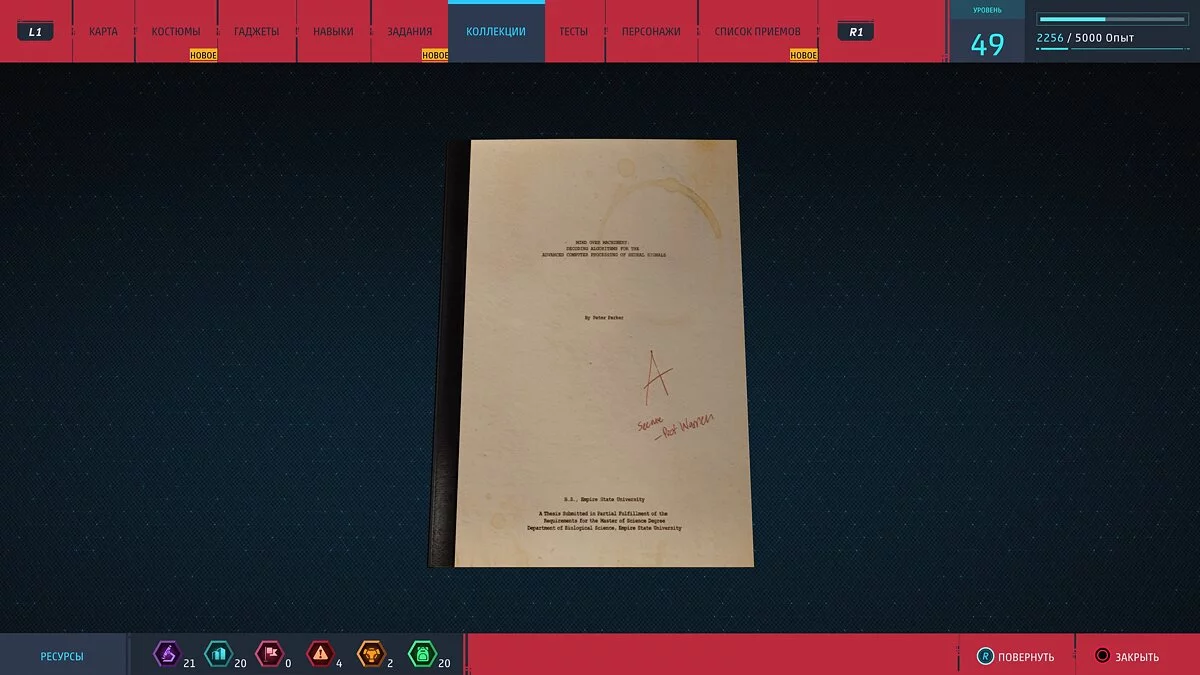Click the Новое badge under Список приемов

(x=804, y=56)
